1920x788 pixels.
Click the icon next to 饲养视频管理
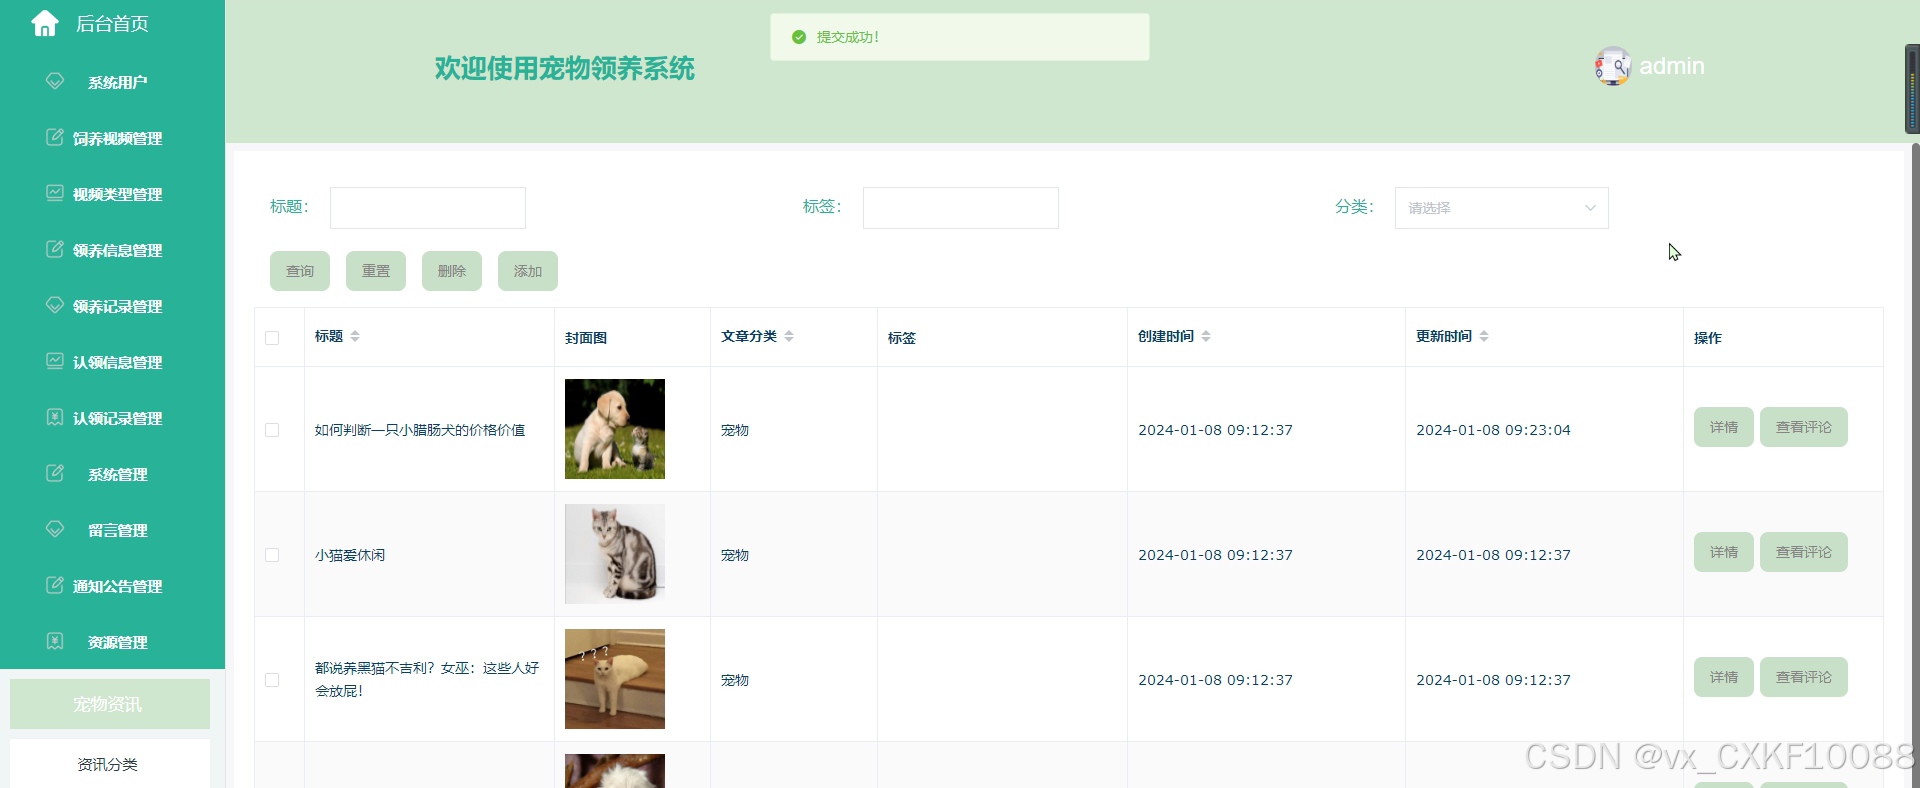click(55, 137)
